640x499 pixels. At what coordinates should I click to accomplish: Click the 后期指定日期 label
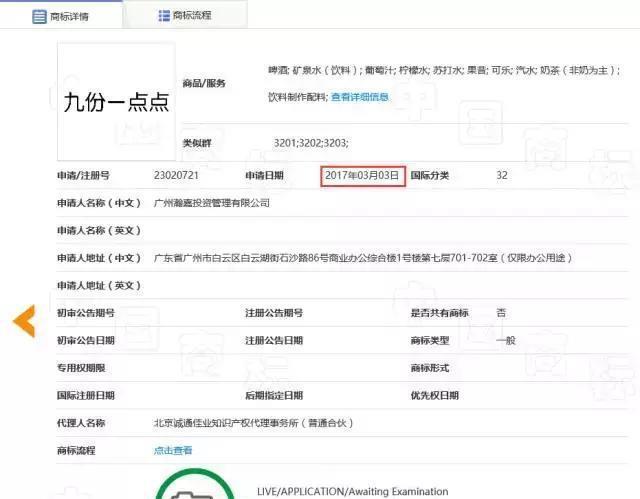point(274,395)
